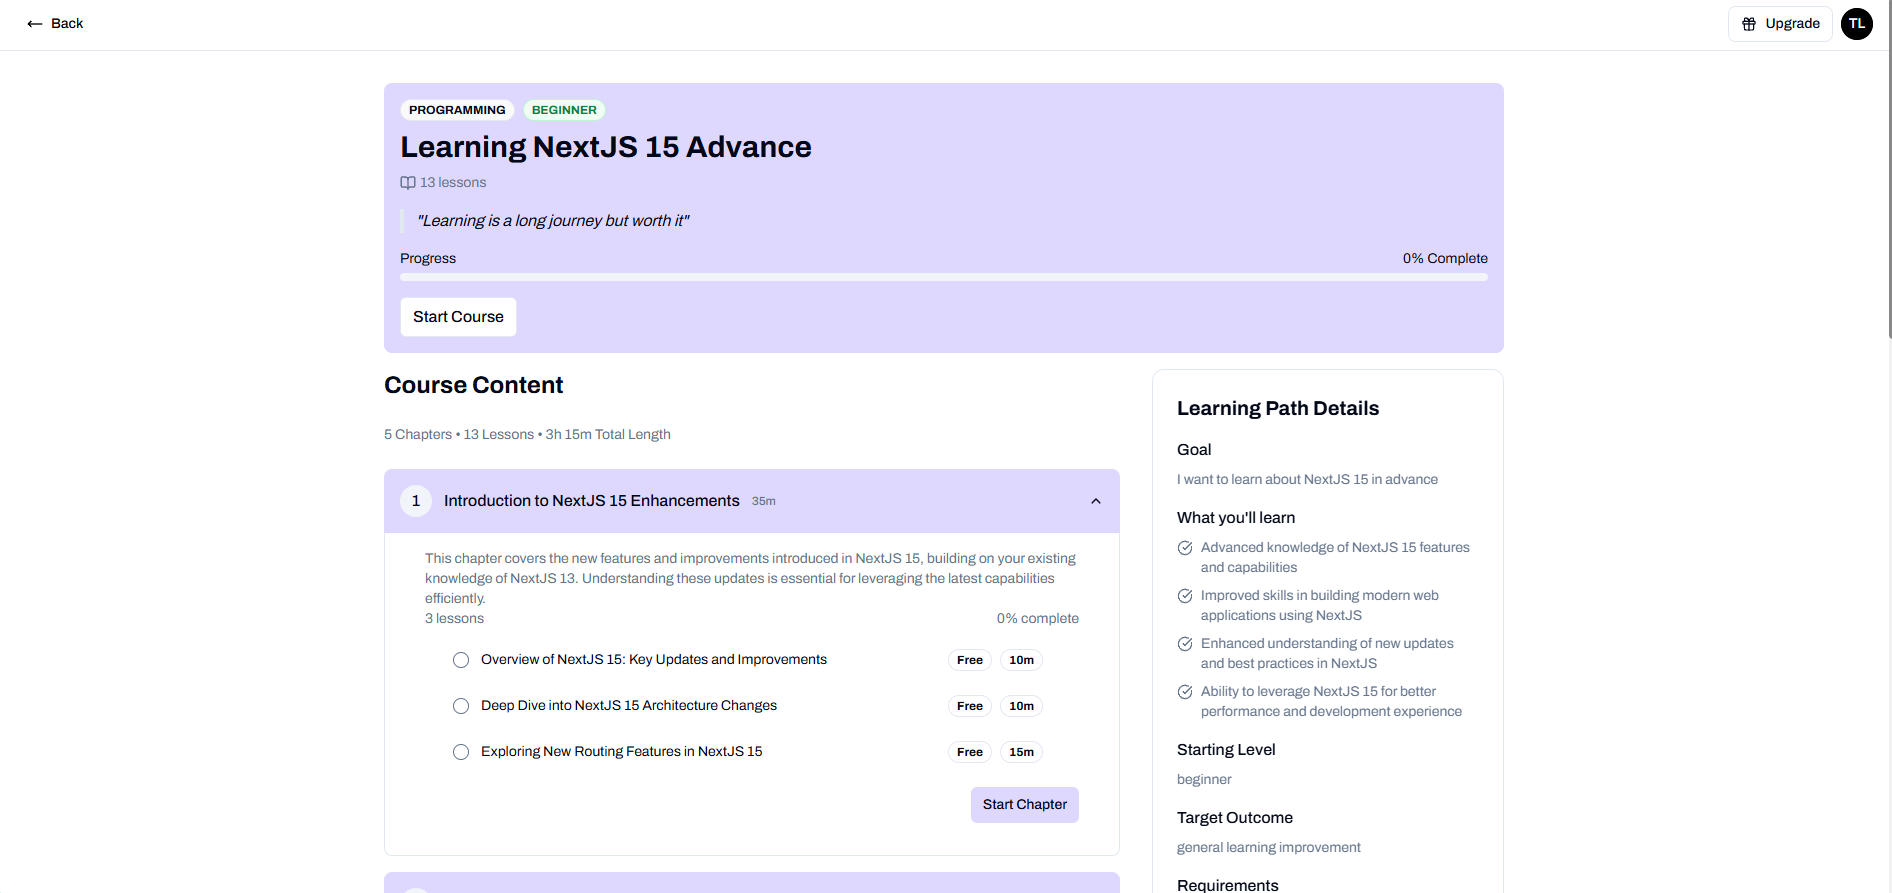The height and width of the screenshot is (893, 1892).
Task: Click the course Progress bar
Action: coord(944,277)
